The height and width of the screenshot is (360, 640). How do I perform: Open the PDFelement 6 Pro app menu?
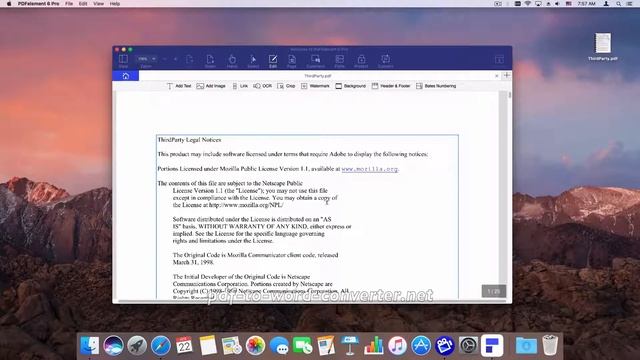click(38, 3)
